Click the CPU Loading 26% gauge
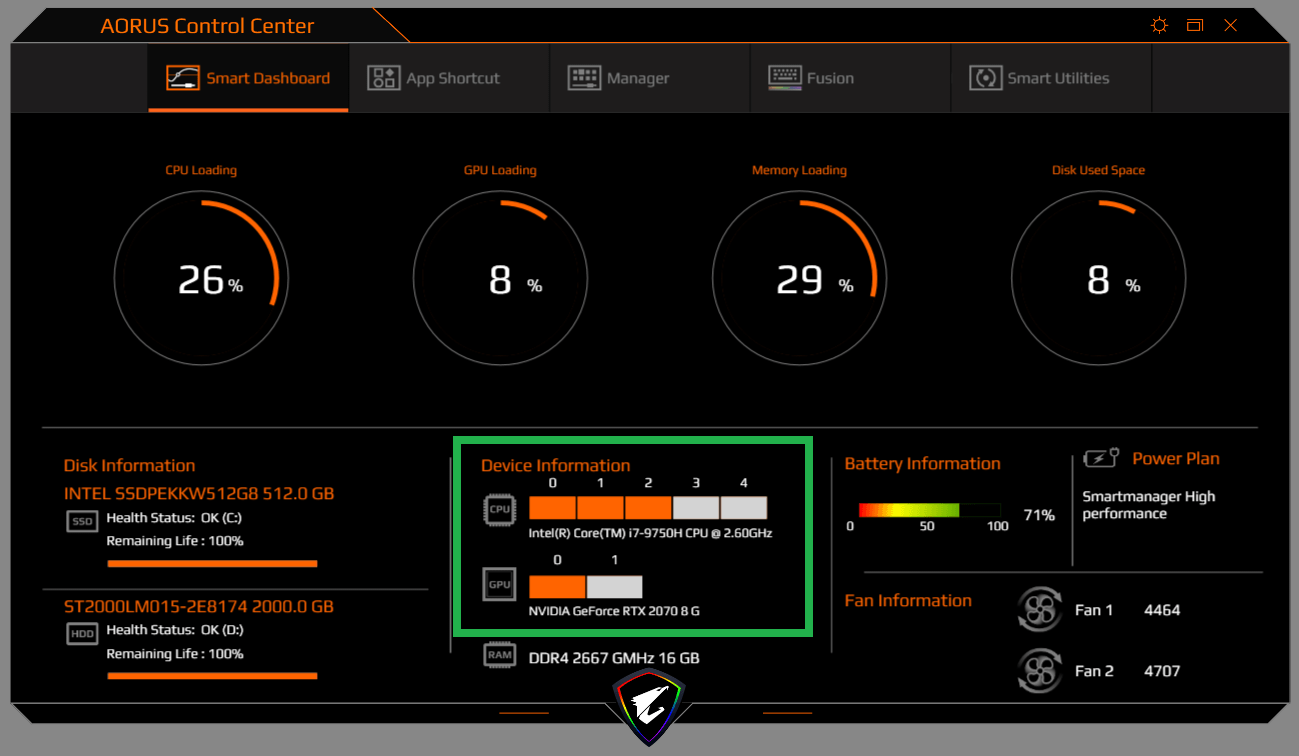Screen dimensions: 1299x756 click(x=201, y=279)
